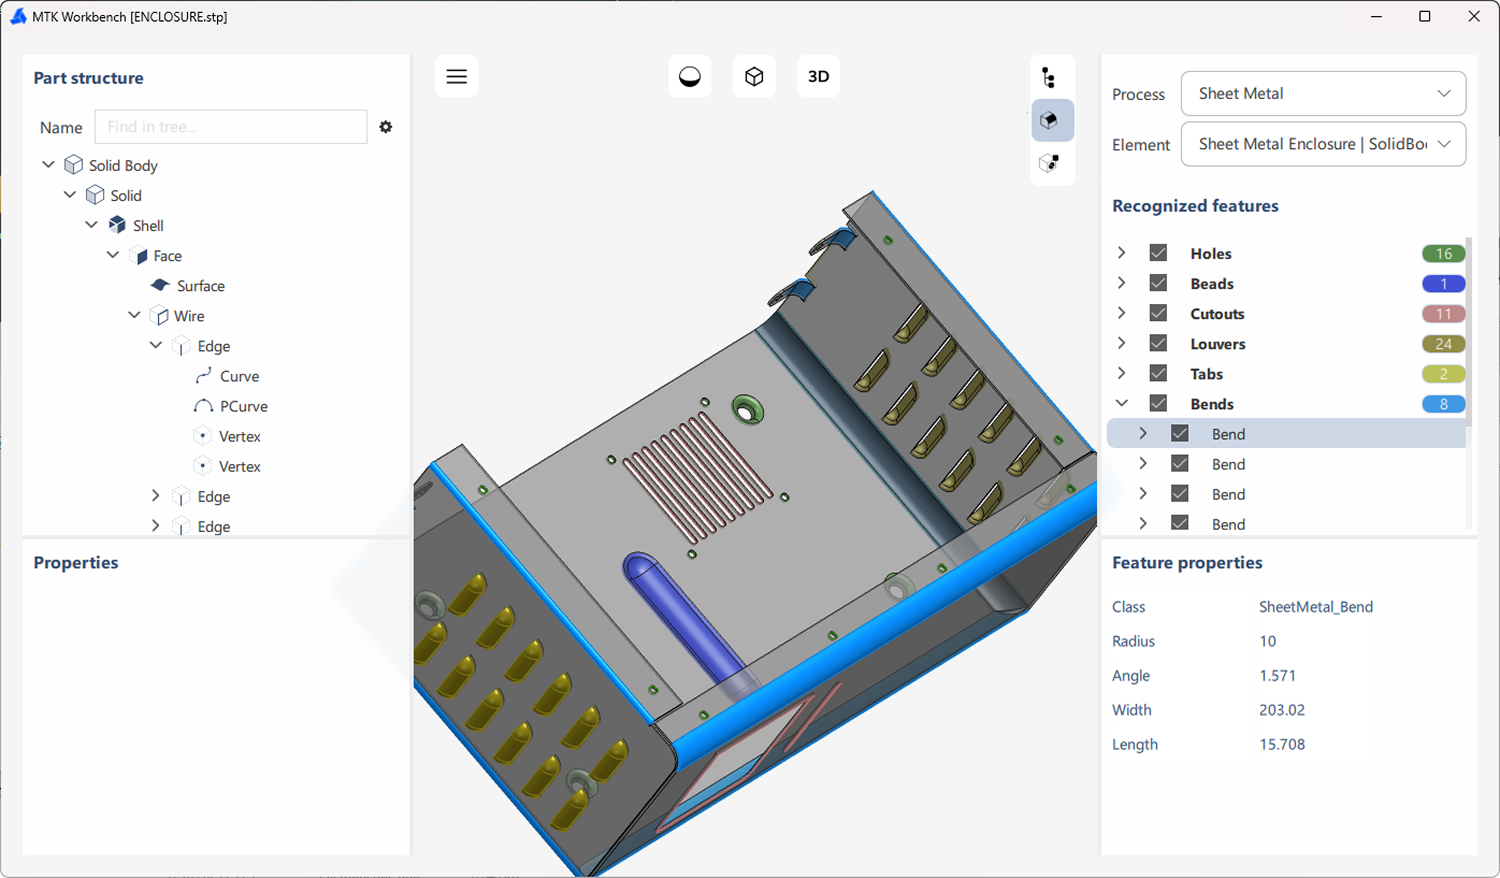Disable the Louvers visibility checkbox
The image size is (1500, 878).
tap(1157, 343)
